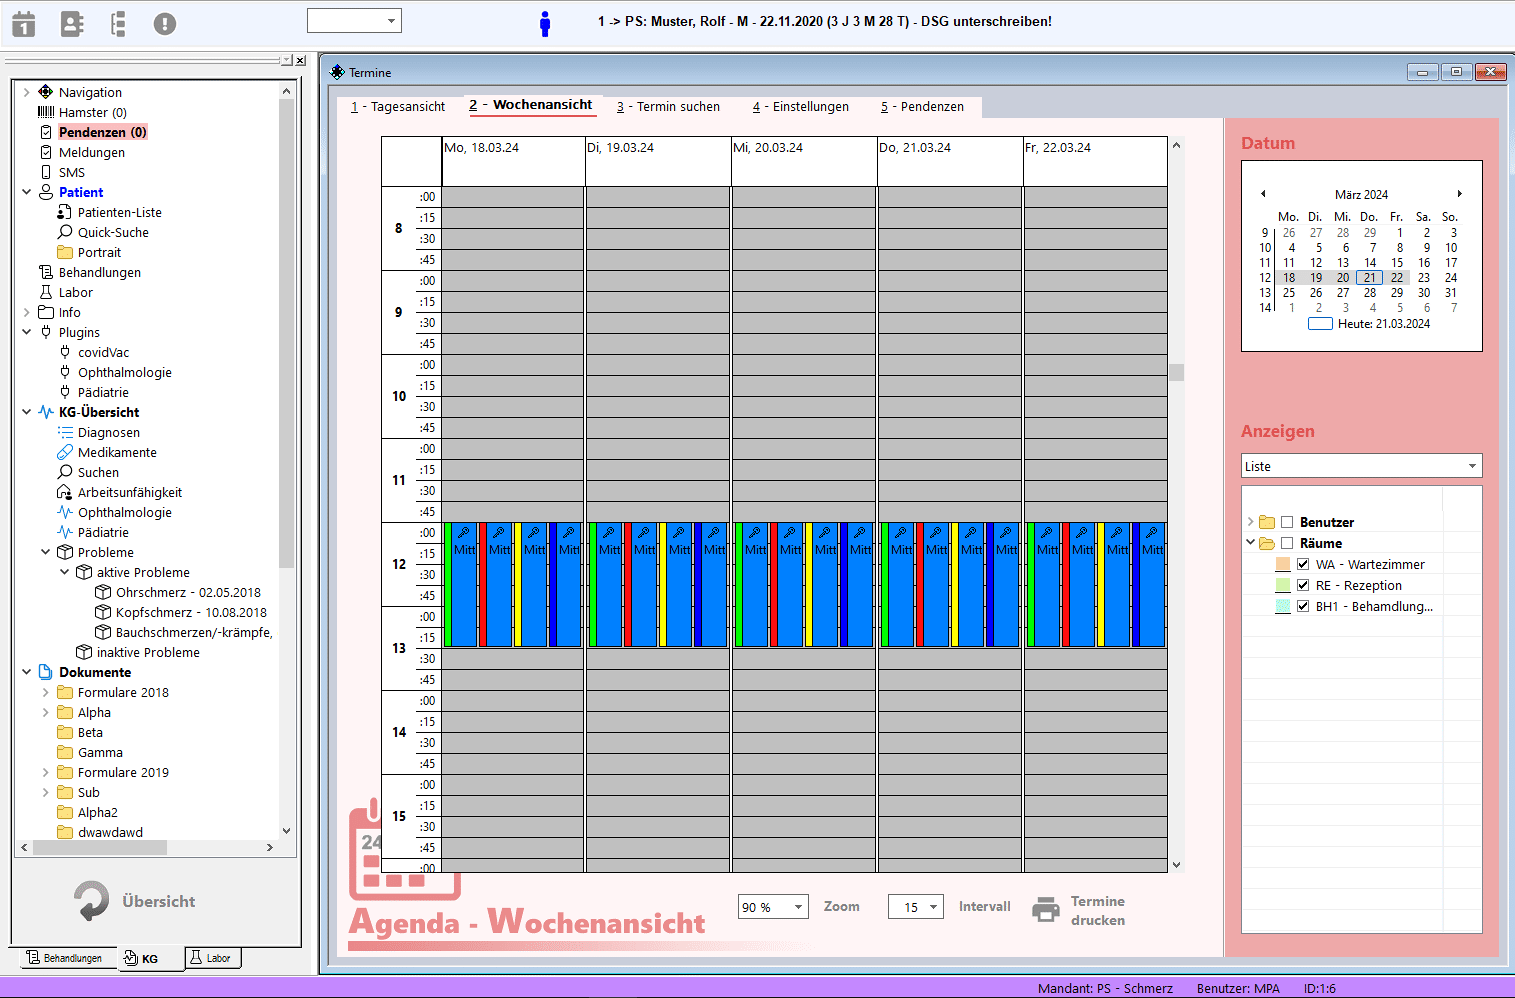Select Kopfschmerz - 10.08.2018 problem

pos(191,612)
